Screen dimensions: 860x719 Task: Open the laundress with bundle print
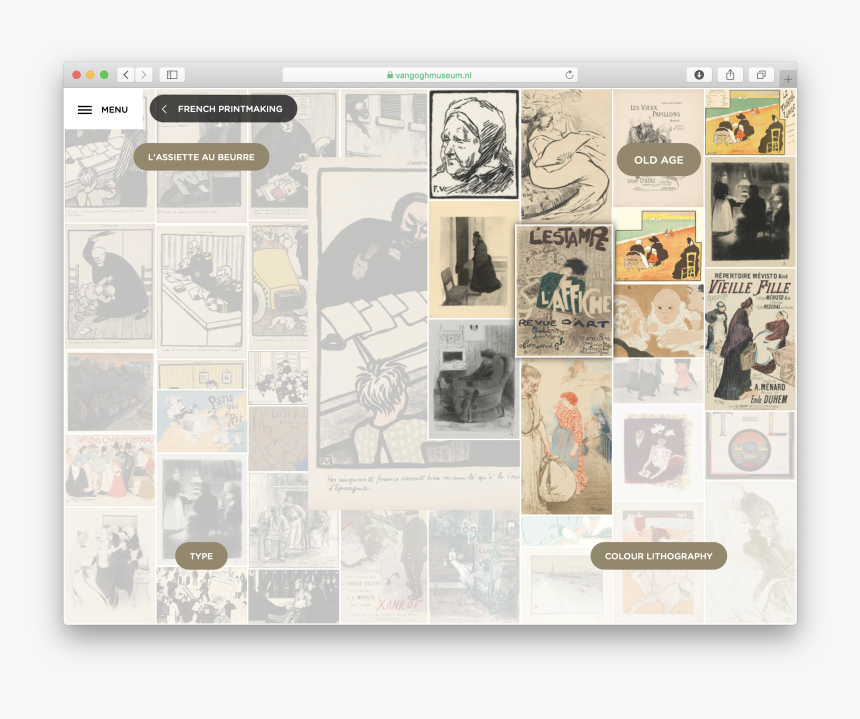(x=566, y=437)
